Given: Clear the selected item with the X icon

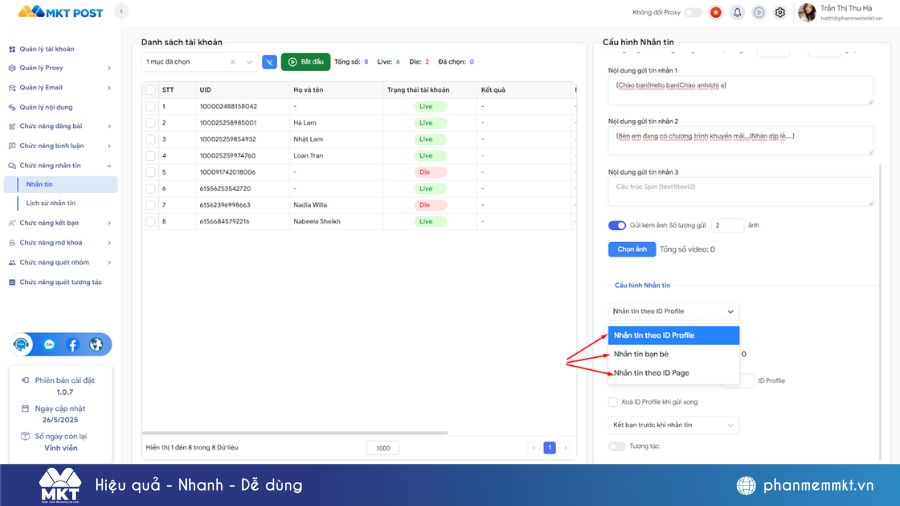Looking at the screenshot, I should click(232, 62).
